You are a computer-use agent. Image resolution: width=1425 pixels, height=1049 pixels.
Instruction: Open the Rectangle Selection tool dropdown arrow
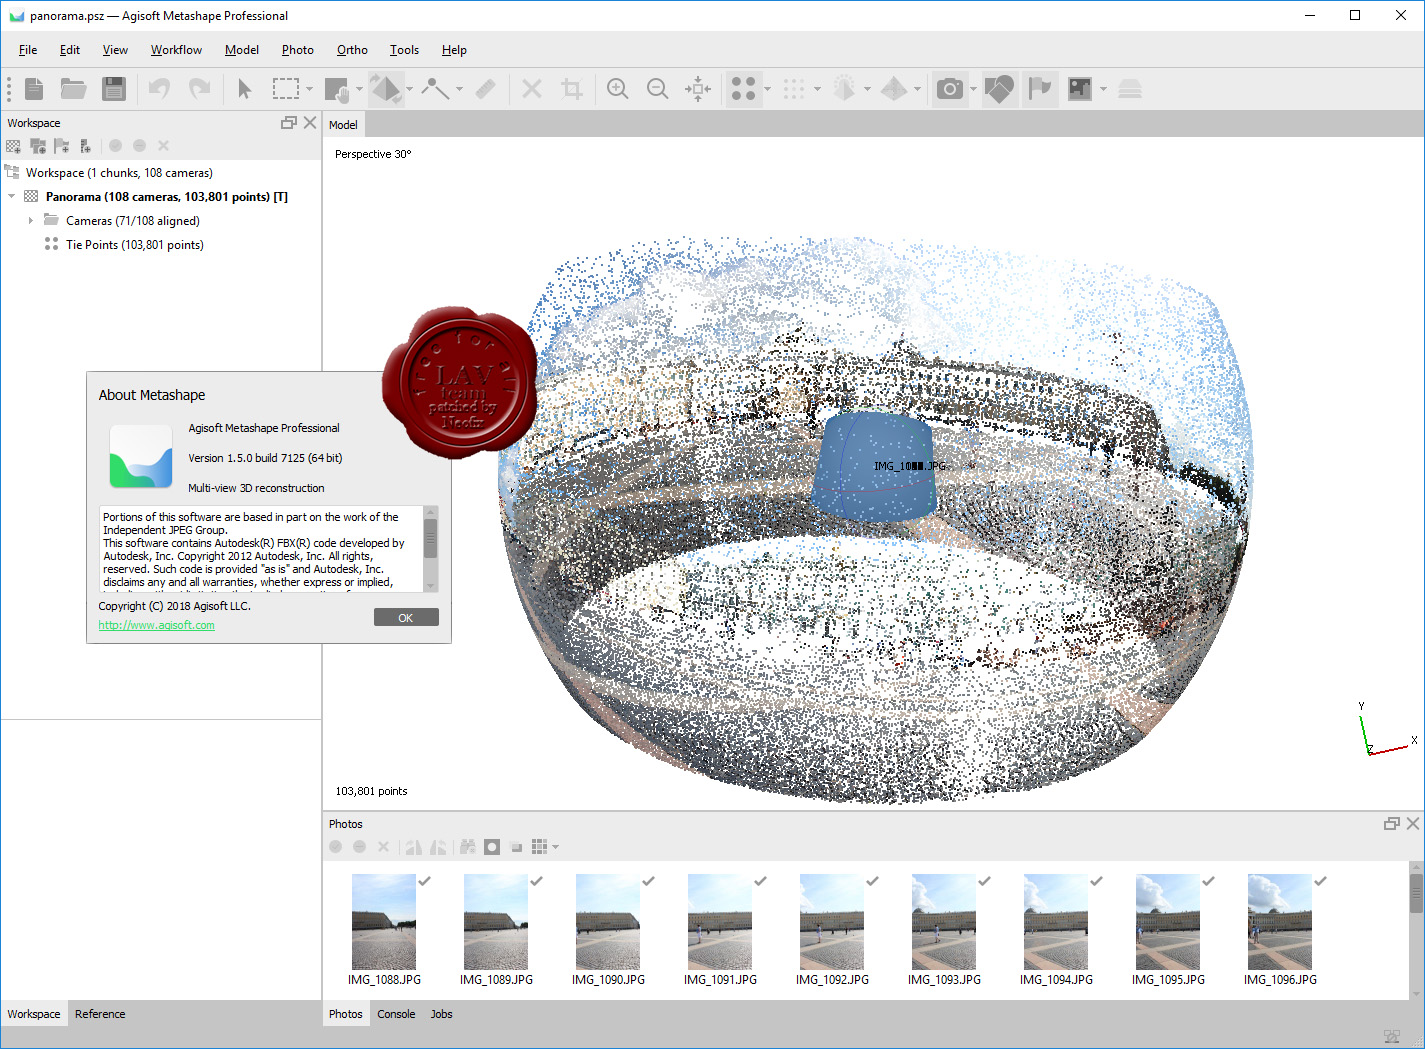click(x=309, y=89)
